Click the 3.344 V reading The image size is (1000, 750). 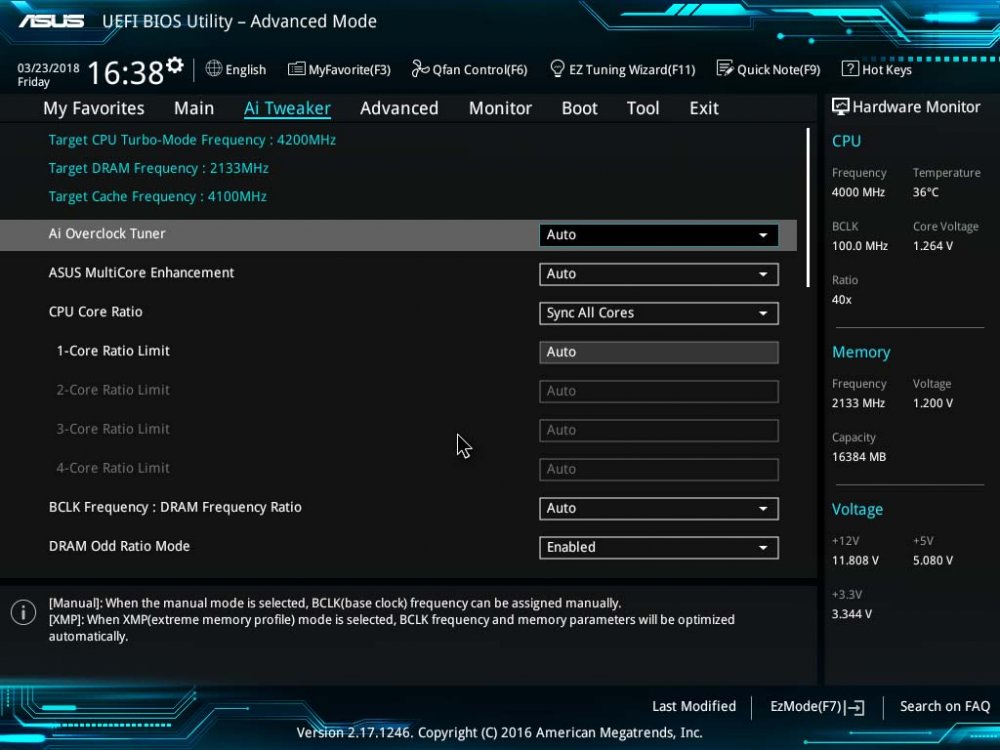851,614
